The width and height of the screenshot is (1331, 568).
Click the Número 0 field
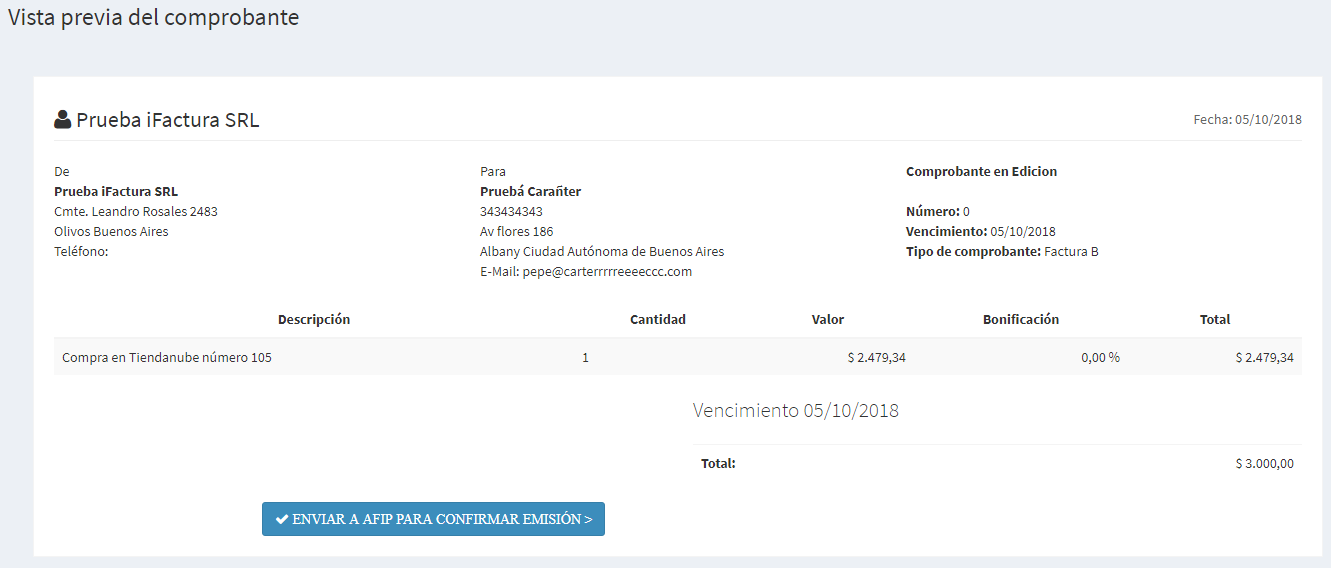pos(938,212)
